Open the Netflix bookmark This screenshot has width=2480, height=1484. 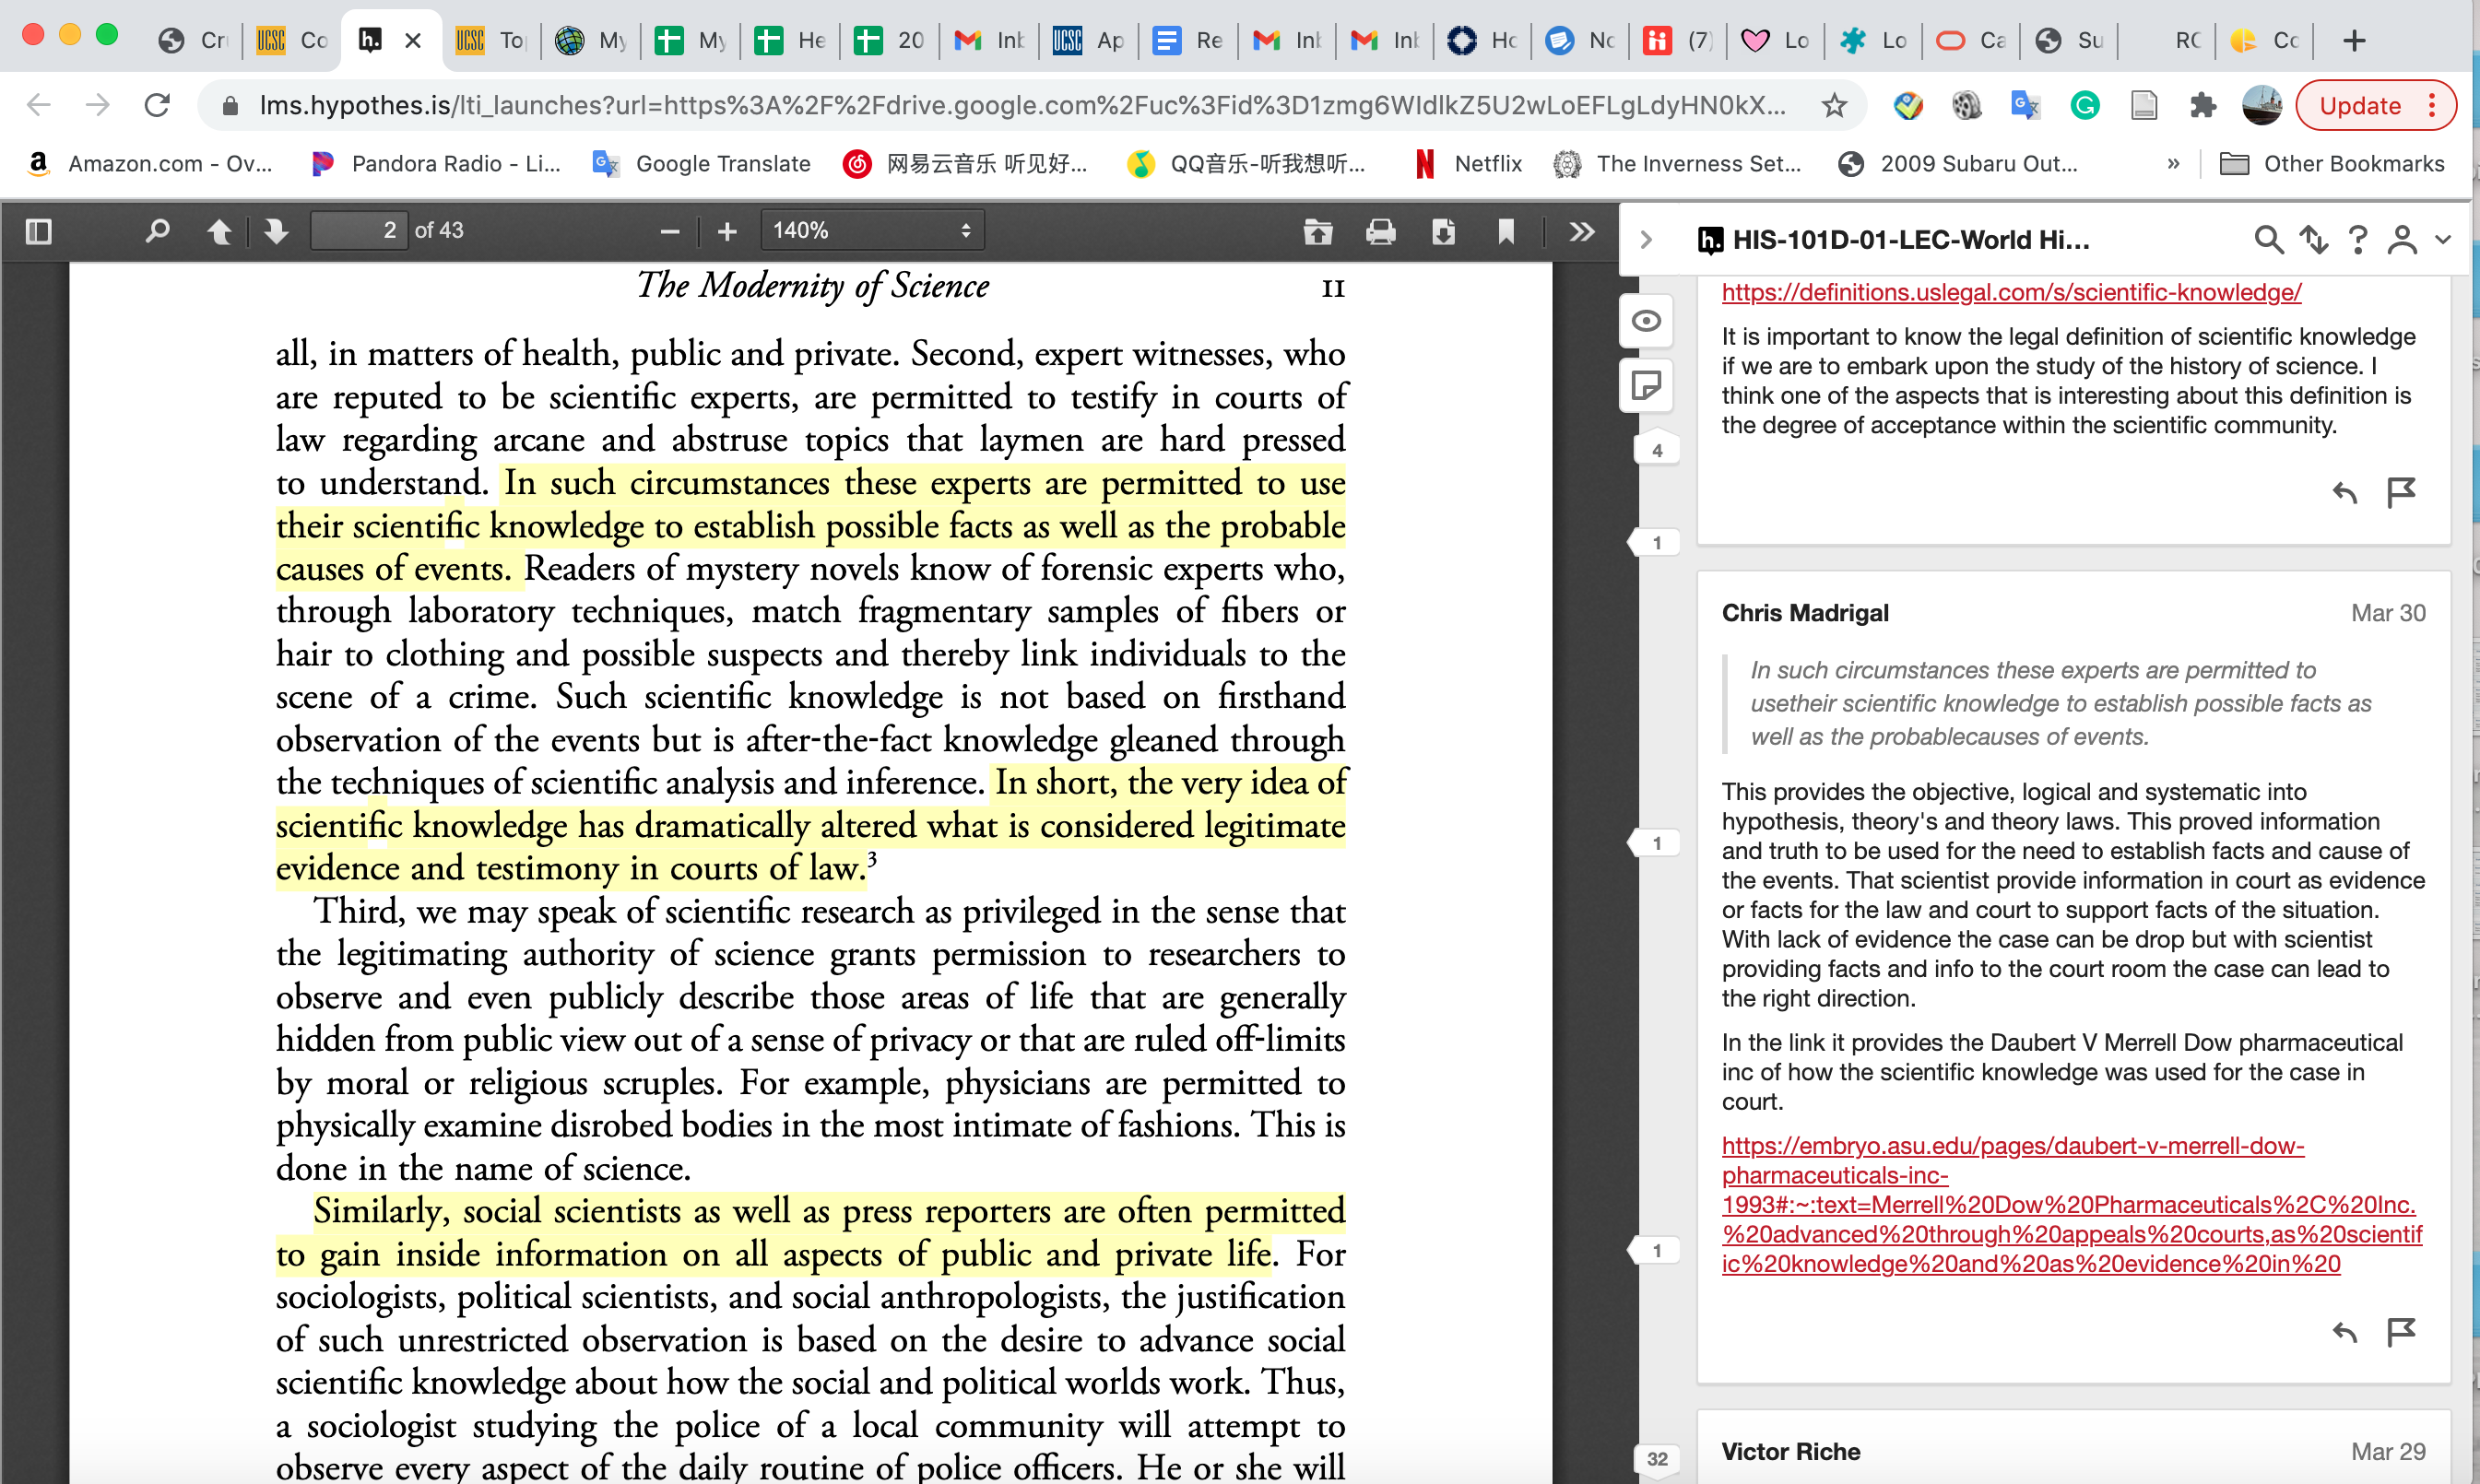[1469, 164]
